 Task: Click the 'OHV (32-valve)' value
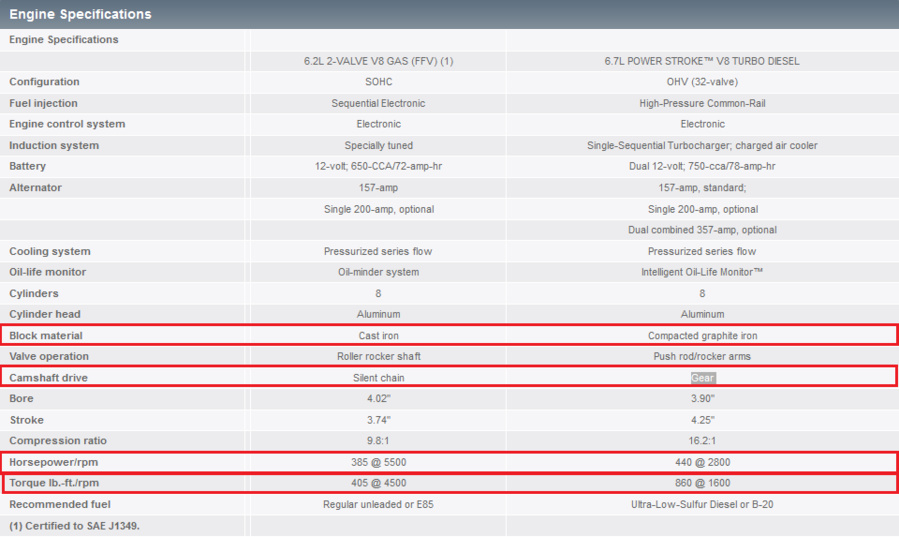point(702,82)
